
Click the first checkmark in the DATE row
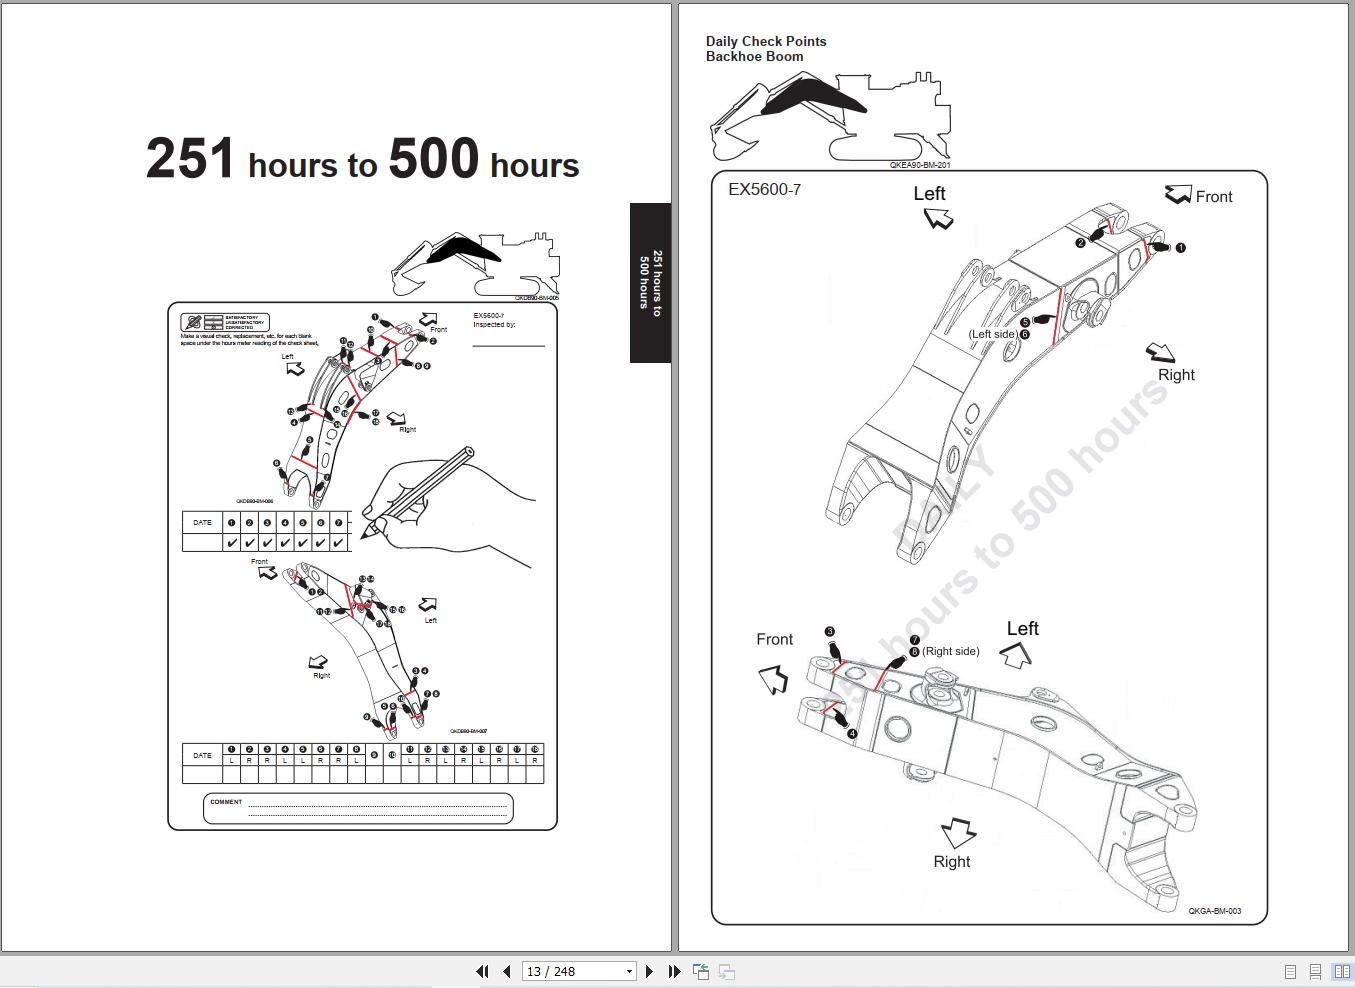coord(232,542)
